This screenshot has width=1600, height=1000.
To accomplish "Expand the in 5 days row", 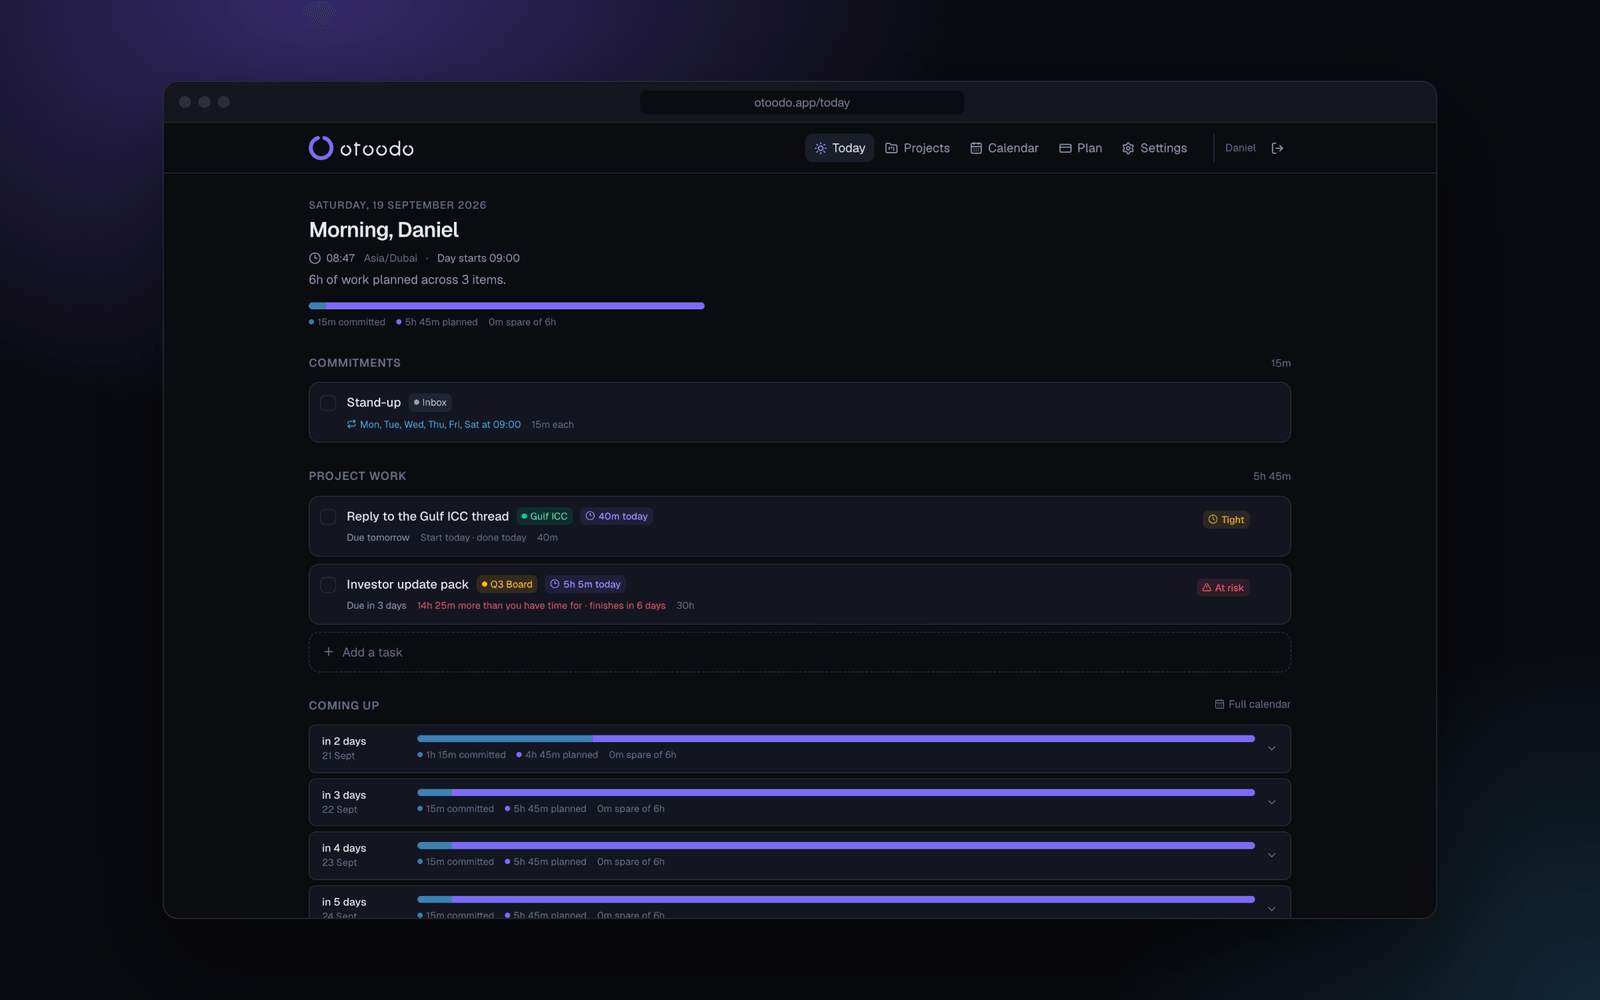I will 1272,908.
